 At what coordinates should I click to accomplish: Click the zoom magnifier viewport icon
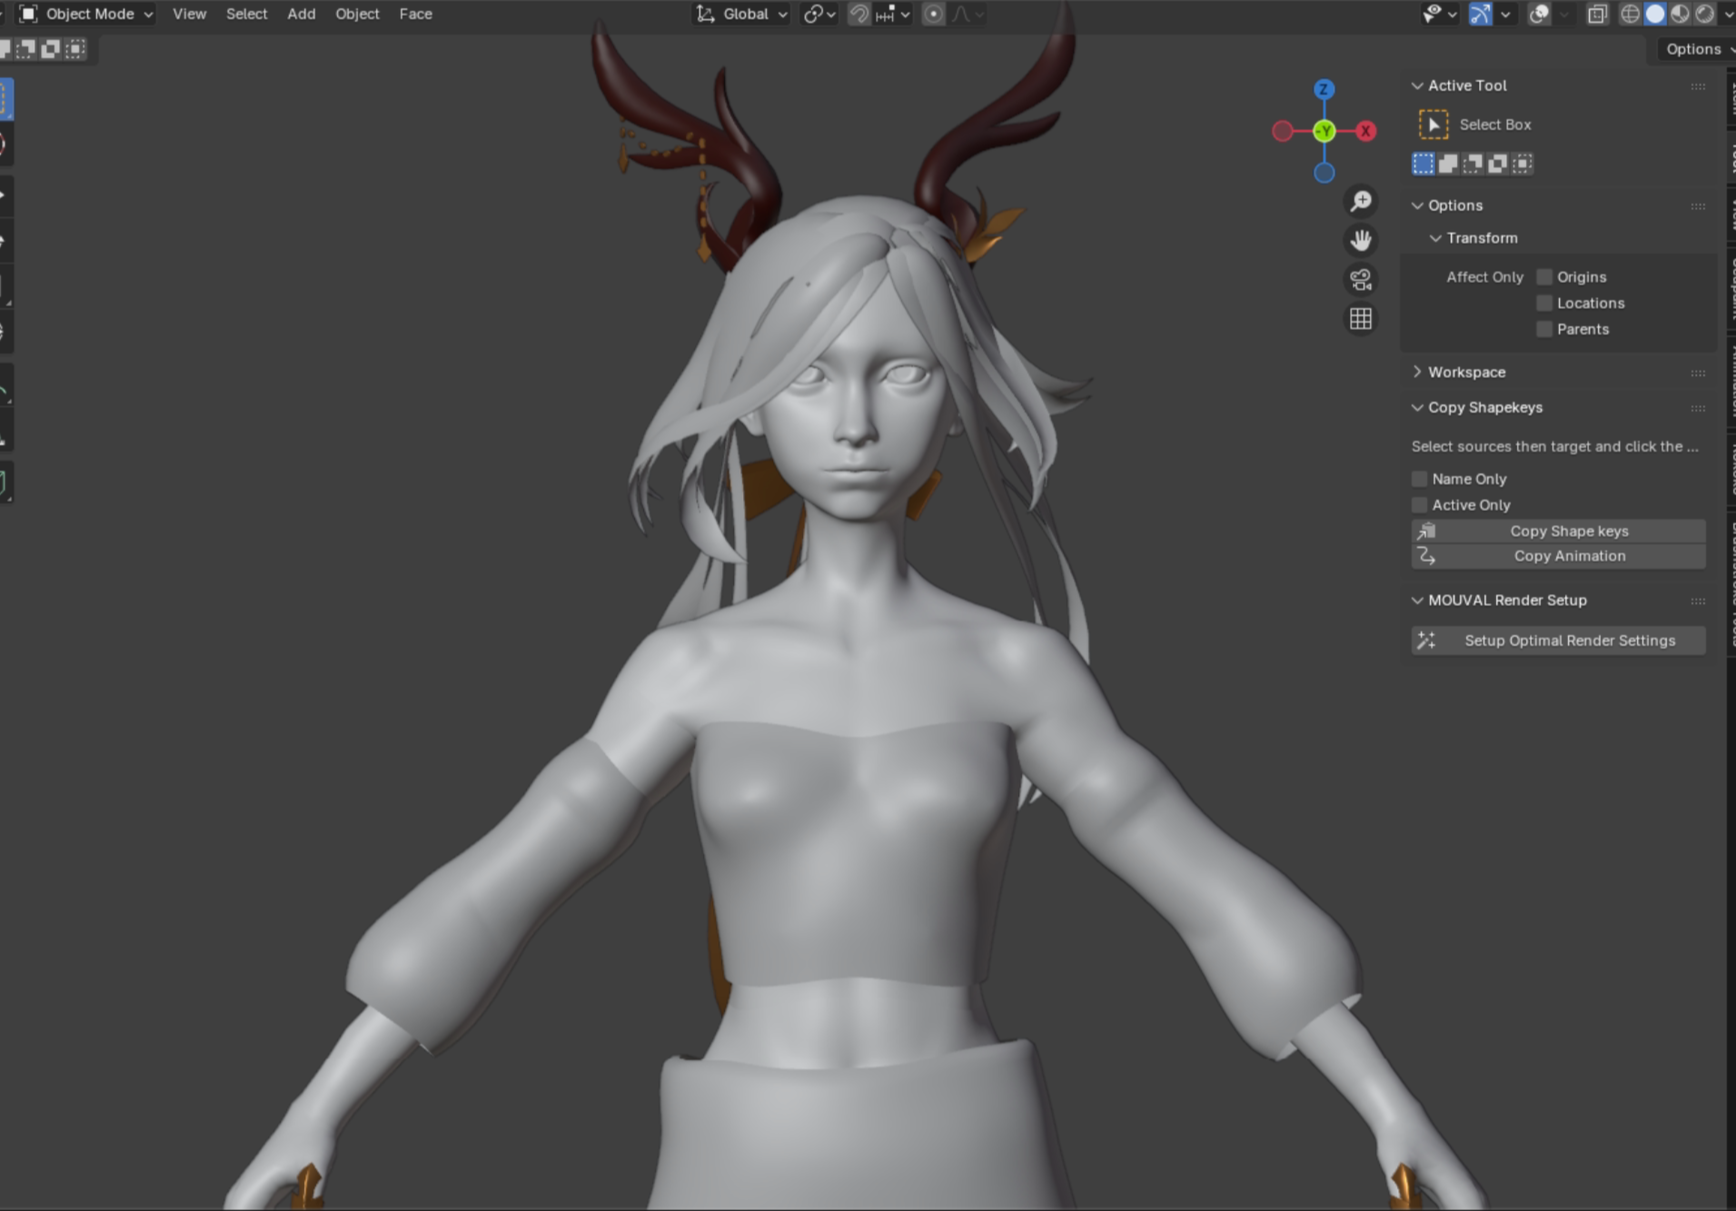click(1361, 201)
